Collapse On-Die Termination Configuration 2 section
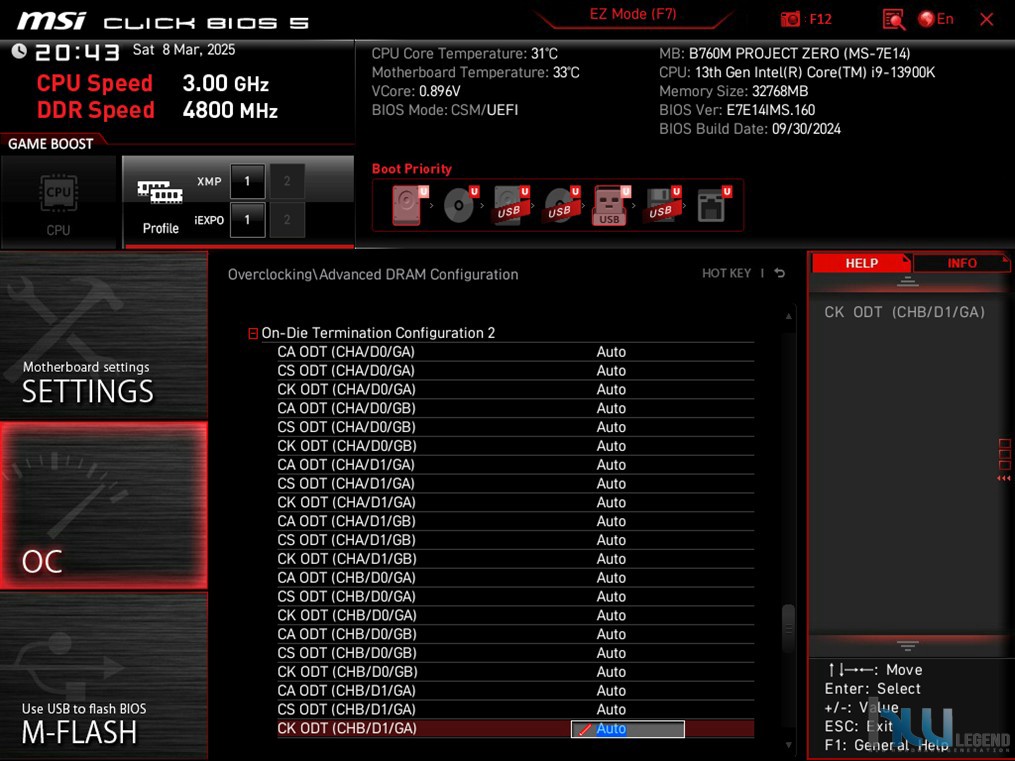This screenshot has width=1015, height=761. tap(253, 333)
